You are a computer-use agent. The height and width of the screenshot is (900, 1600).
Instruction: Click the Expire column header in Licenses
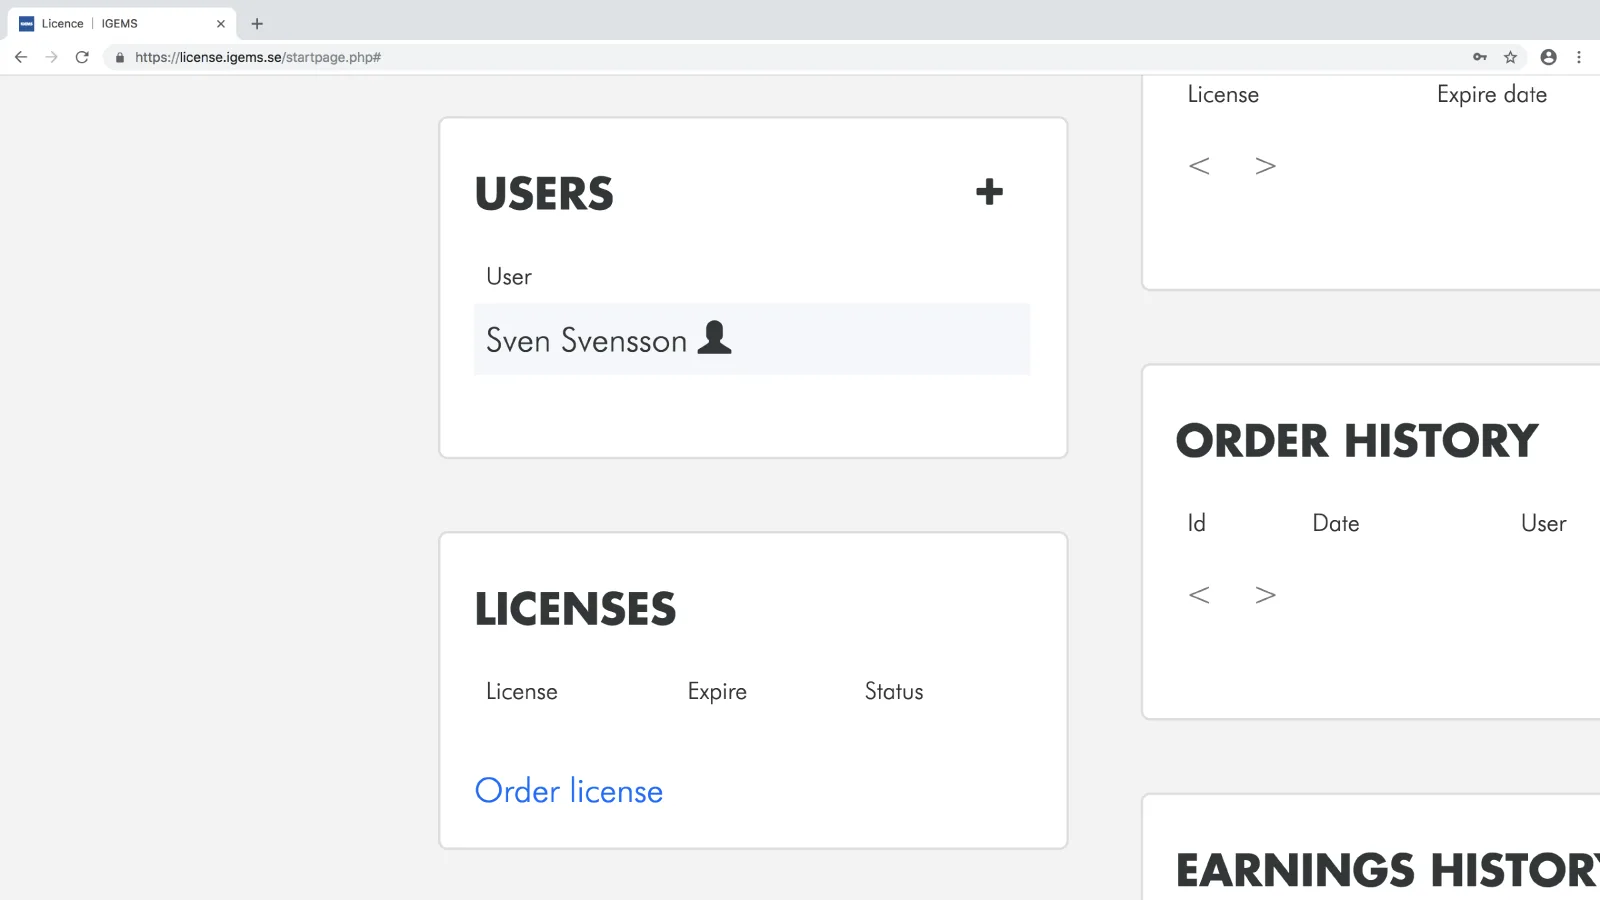(x=717, y=692)
